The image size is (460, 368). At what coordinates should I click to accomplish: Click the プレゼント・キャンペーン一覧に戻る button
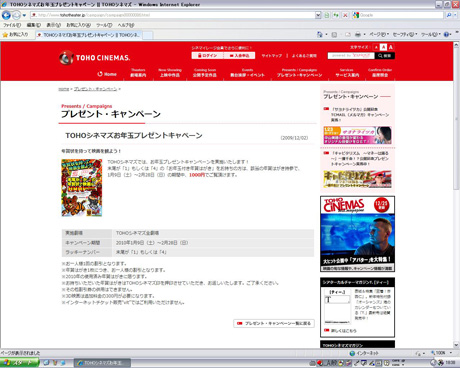pyautogui.click(x=274, y=323)
